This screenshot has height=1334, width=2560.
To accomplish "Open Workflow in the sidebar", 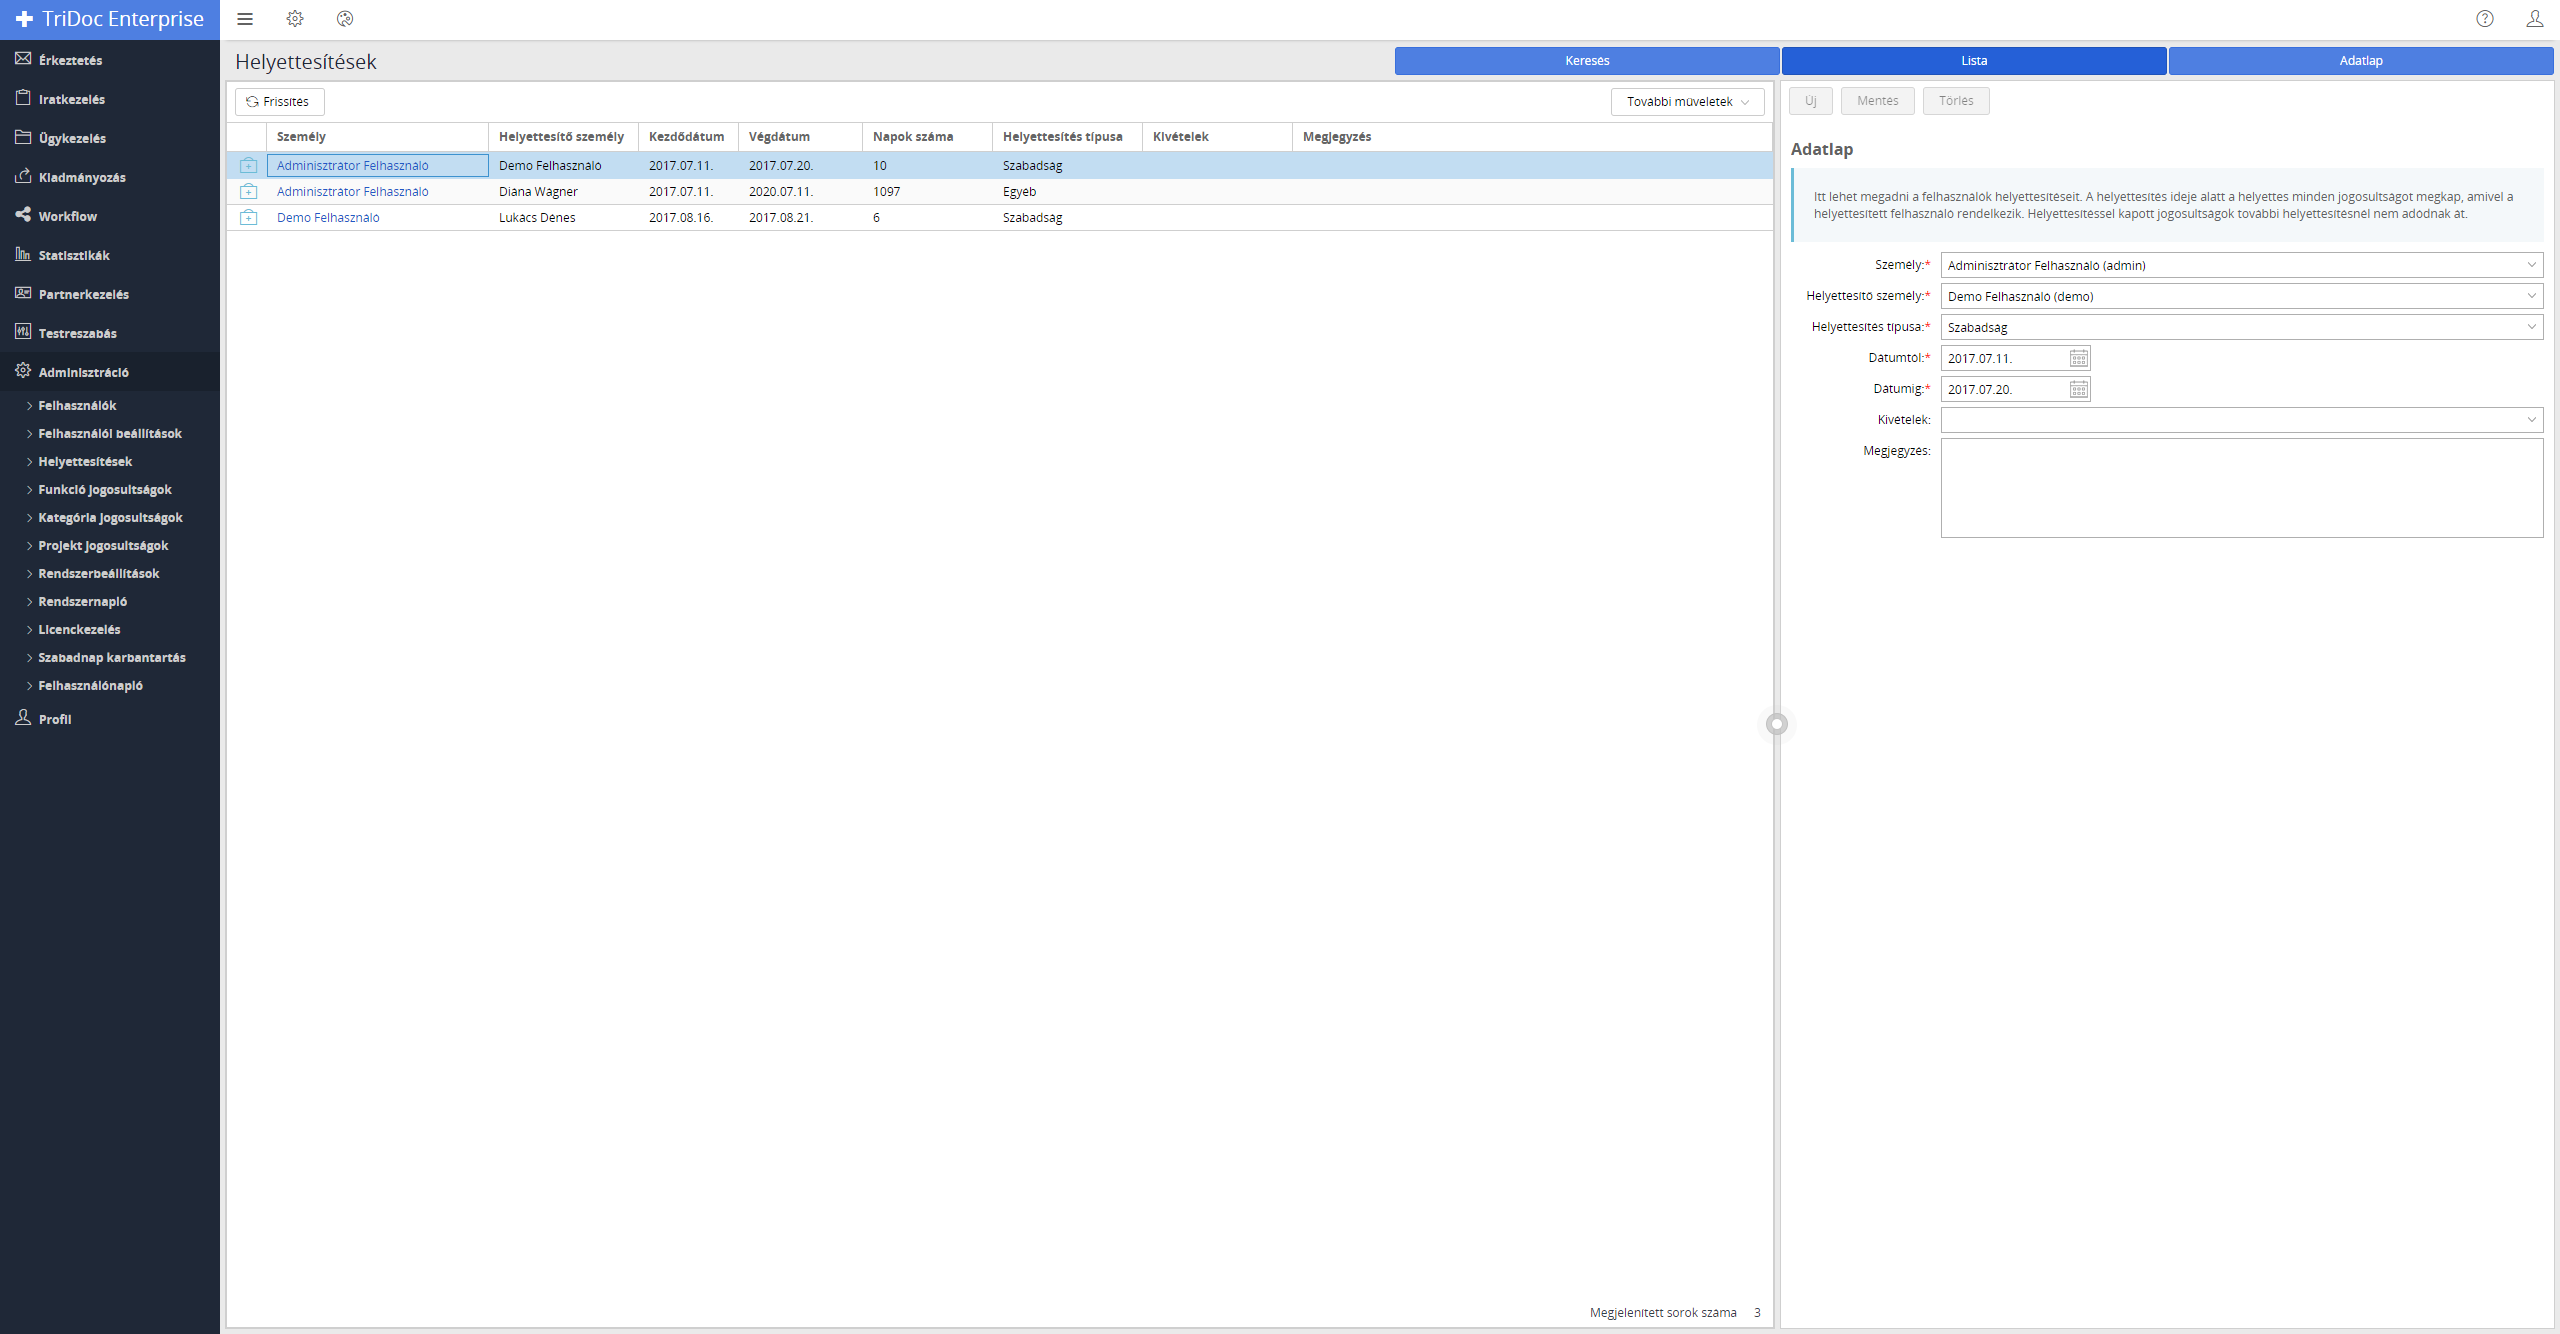I will tap(67, 216).
